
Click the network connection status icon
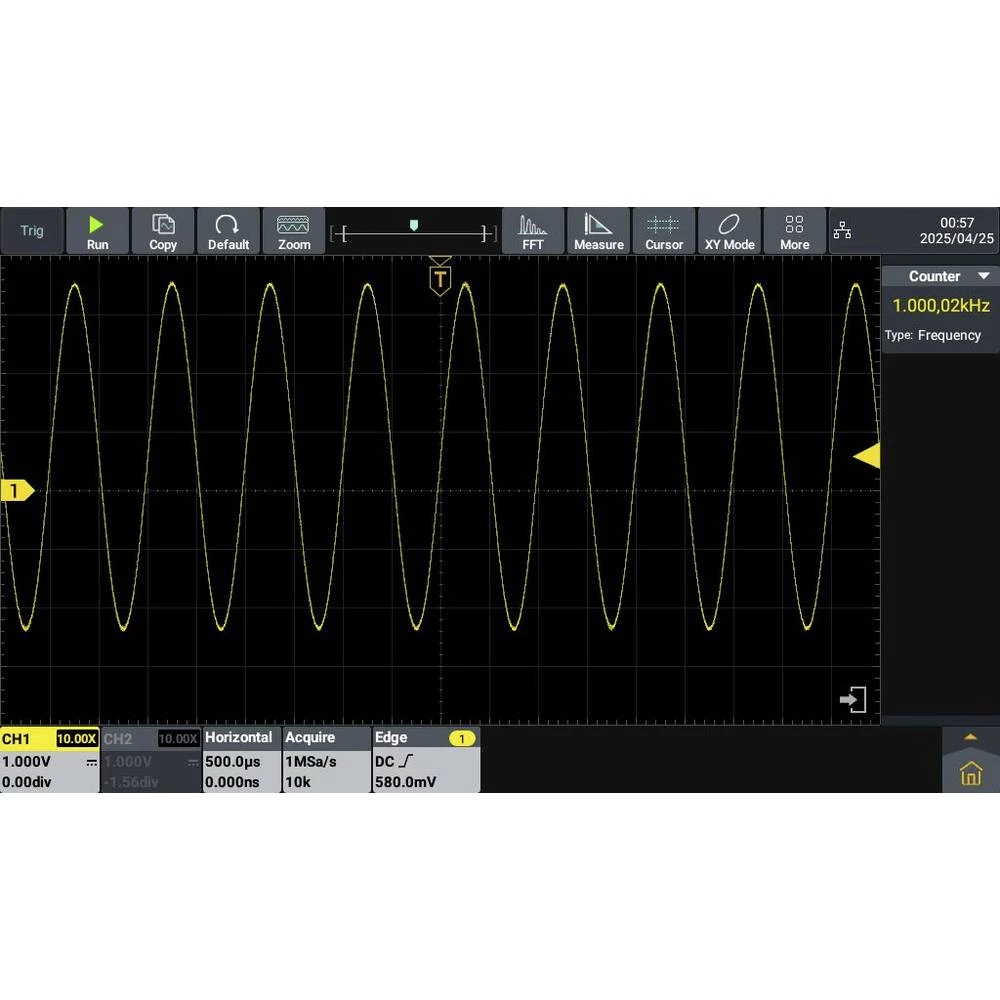843,231
